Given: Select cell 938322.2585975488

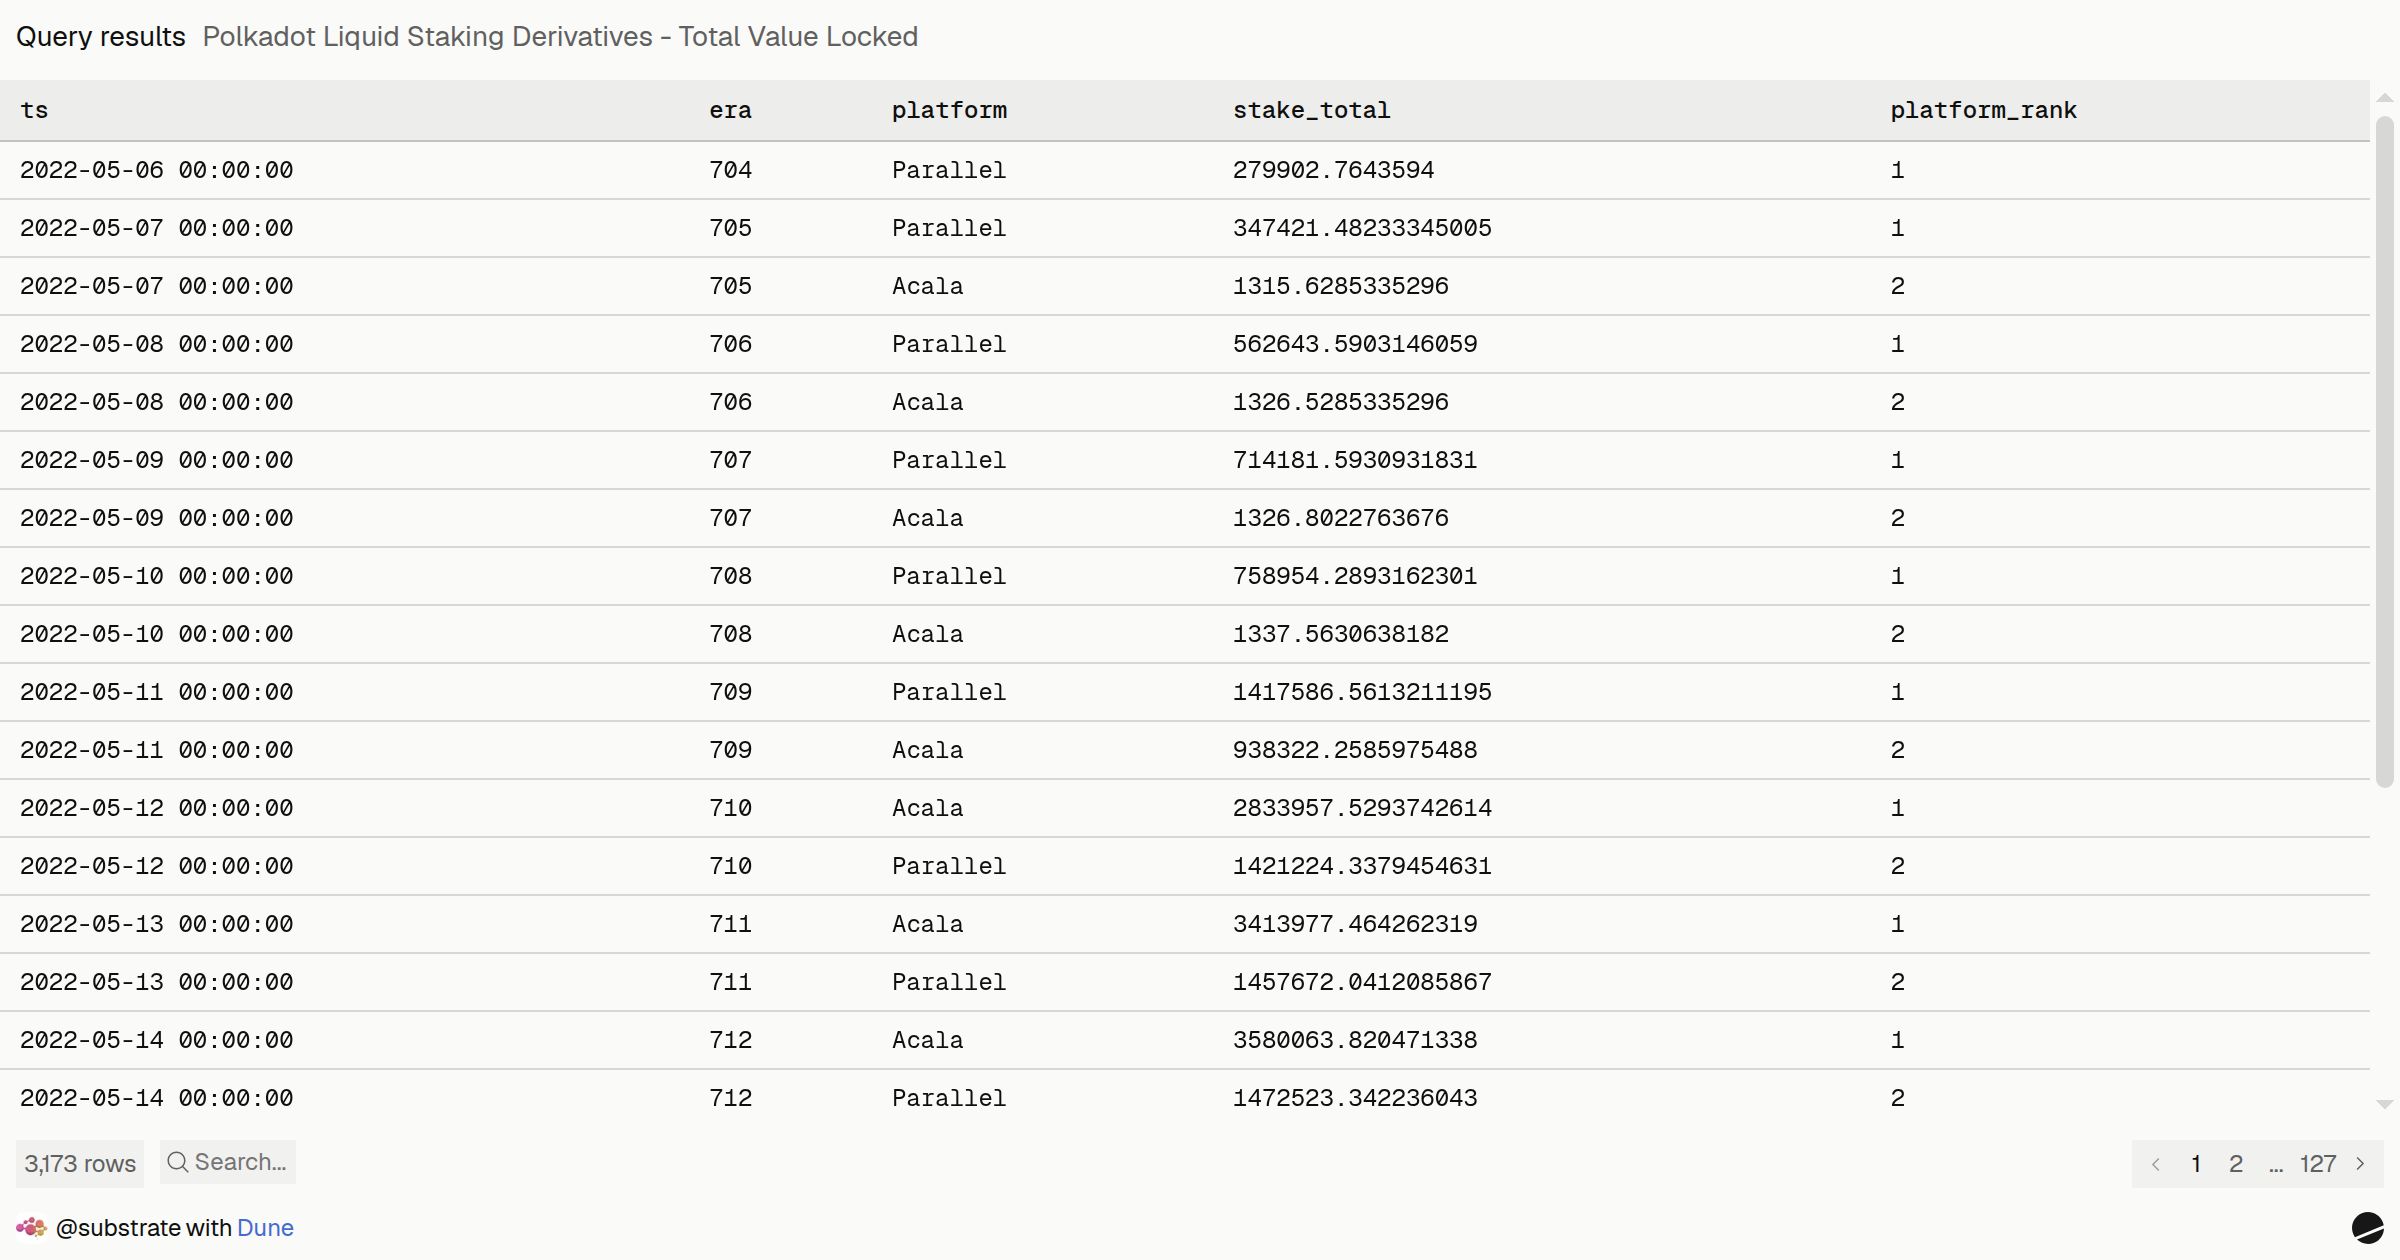Looking at the screenshot, I should (x=1355, y=750).
